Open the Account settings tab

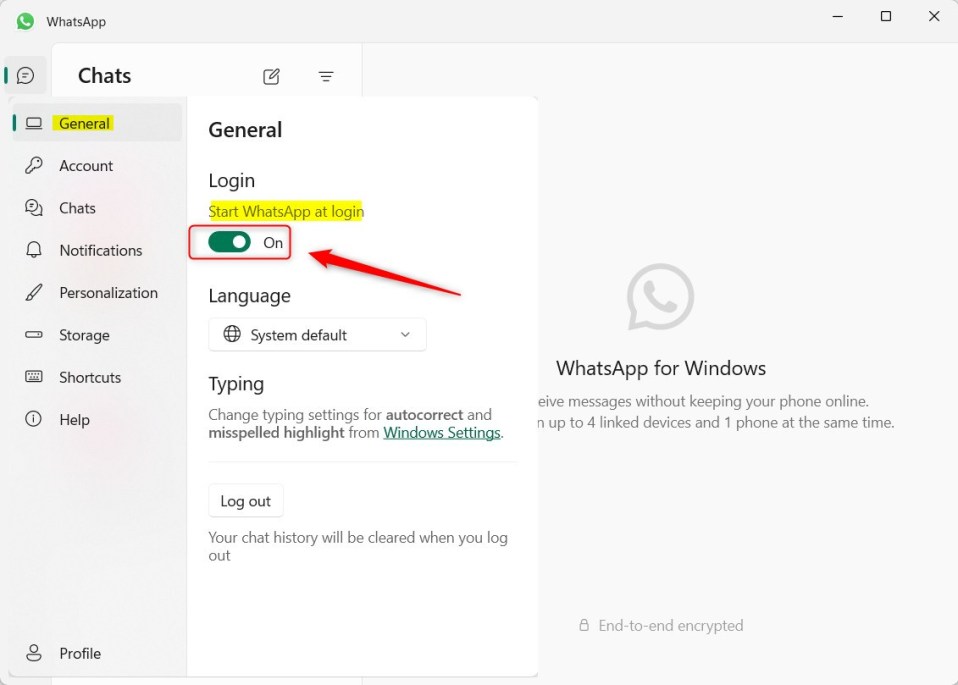tap(97, 166)
